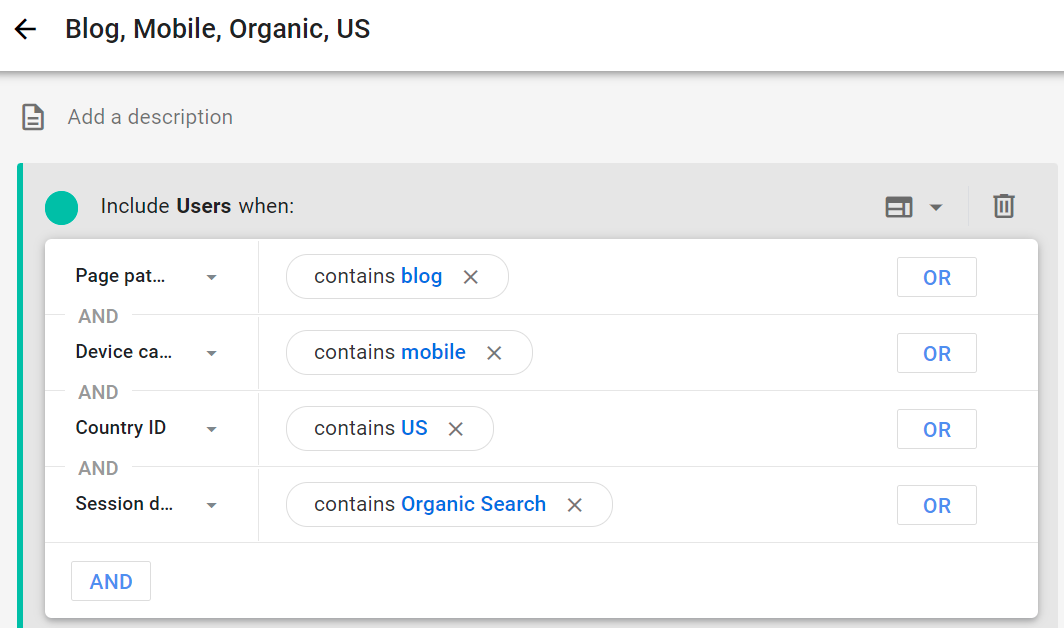Expand the Country ID dimension dropdown
The height and width of the screenshot is (628, 1064).
(211, 429)
